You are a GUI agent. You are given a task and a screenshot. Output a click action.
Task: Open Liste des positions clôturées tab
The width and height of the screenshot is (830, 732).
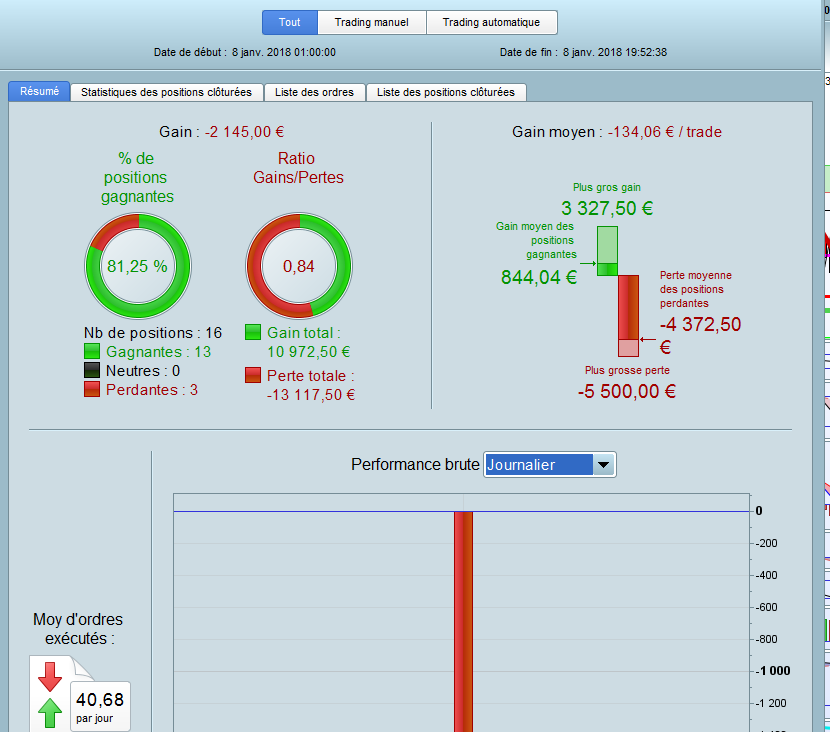click(446, 92)
